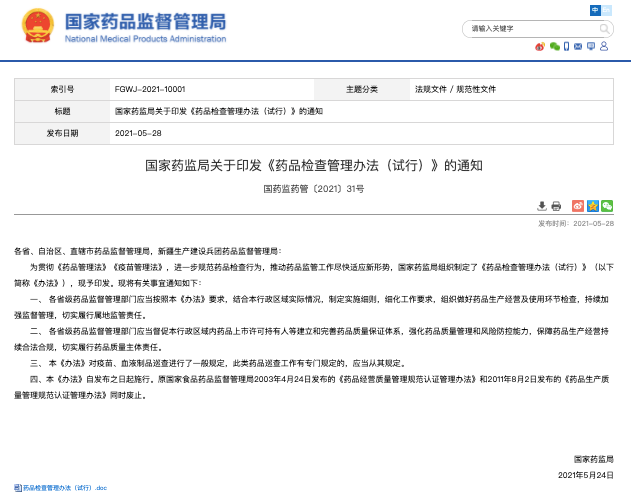Share article to Weibo red button

(x=577, y=205)
